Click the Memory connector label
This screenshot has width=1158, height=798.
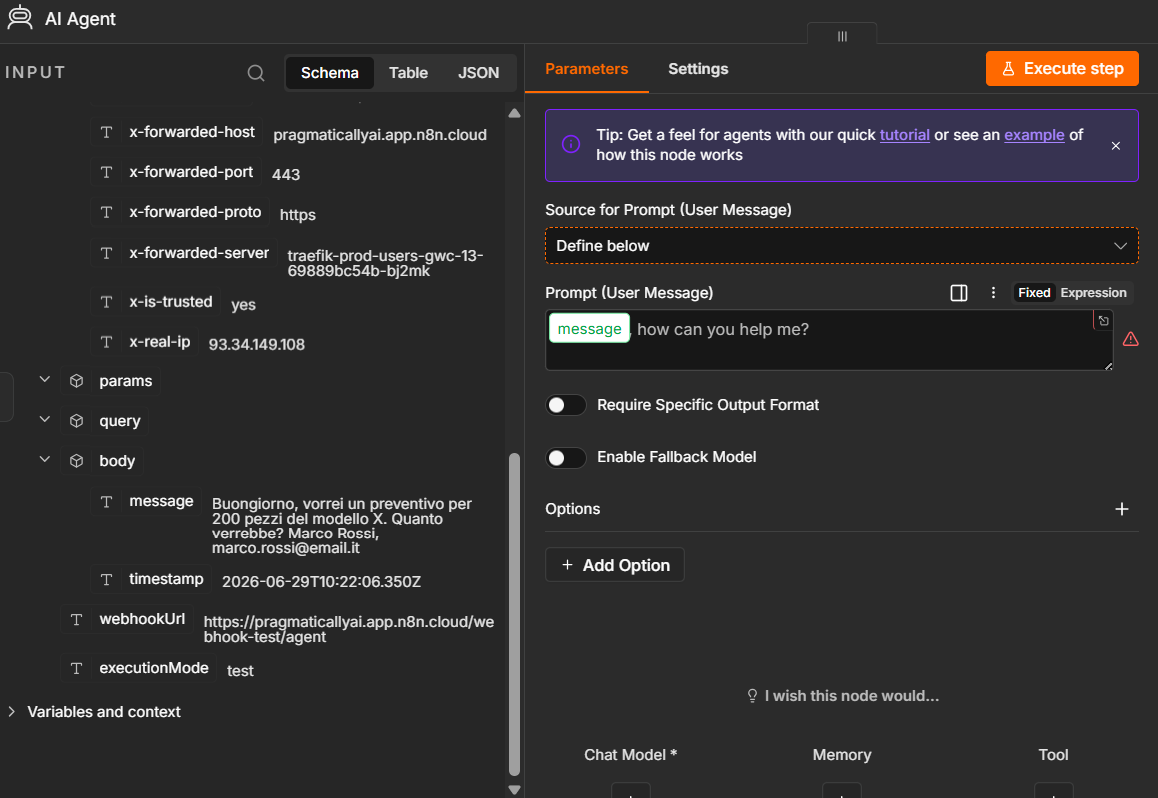click(842, 754)
